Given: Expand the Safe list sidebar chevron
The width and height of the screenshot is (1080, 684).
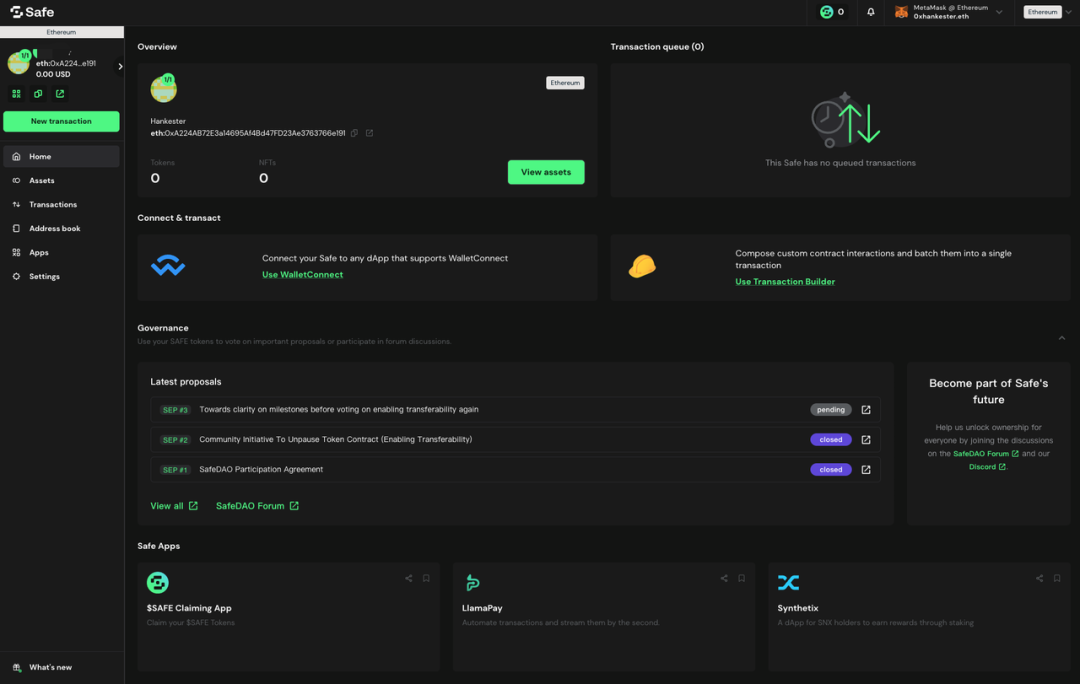Looking at the screenshot, I should 120,67.
